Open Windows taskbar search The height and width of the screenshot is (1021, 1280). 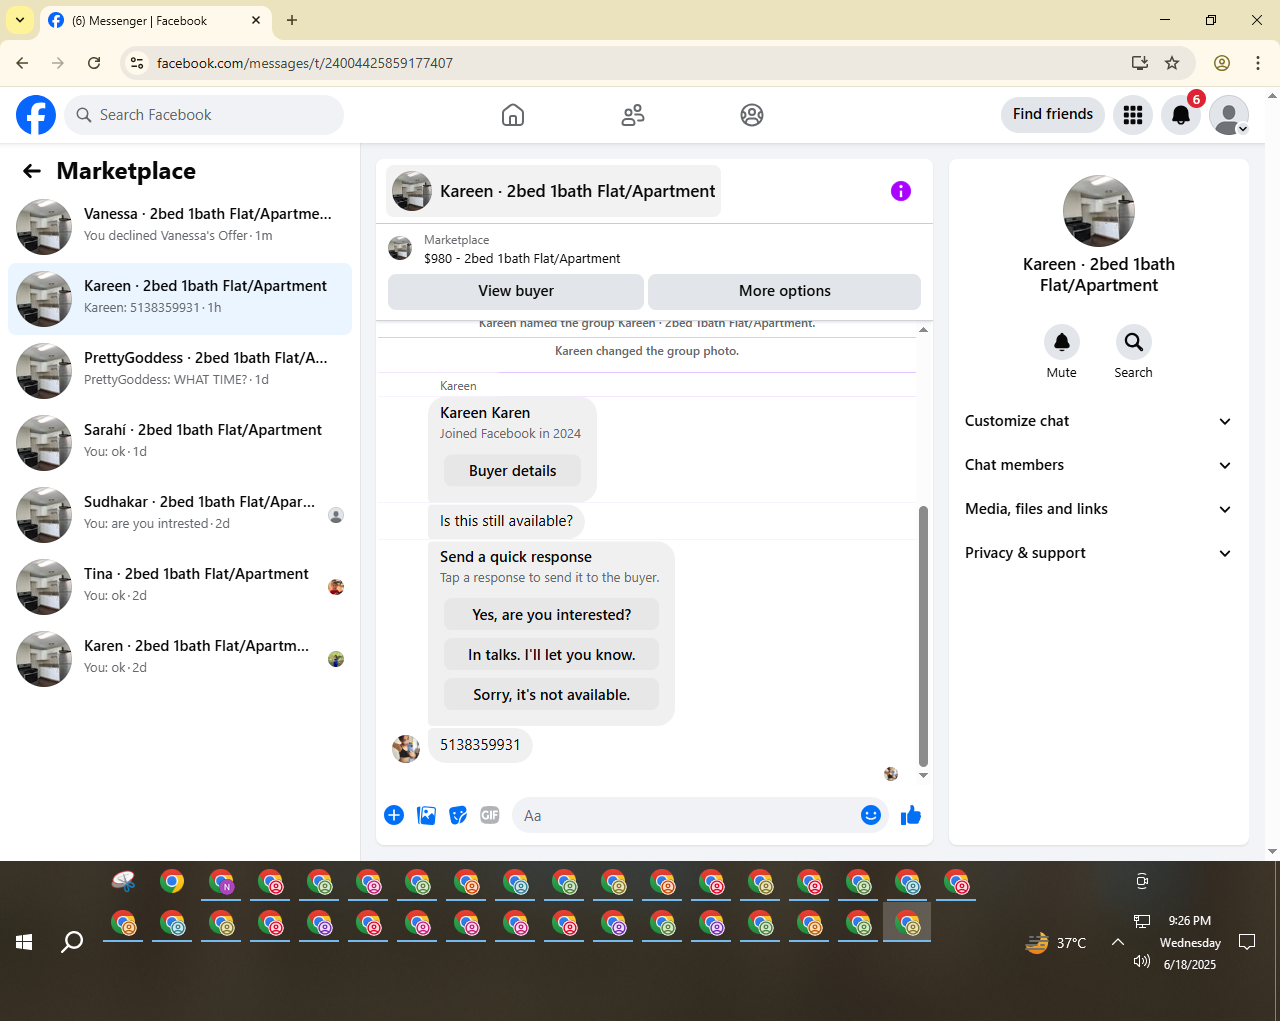click(72, 942)
